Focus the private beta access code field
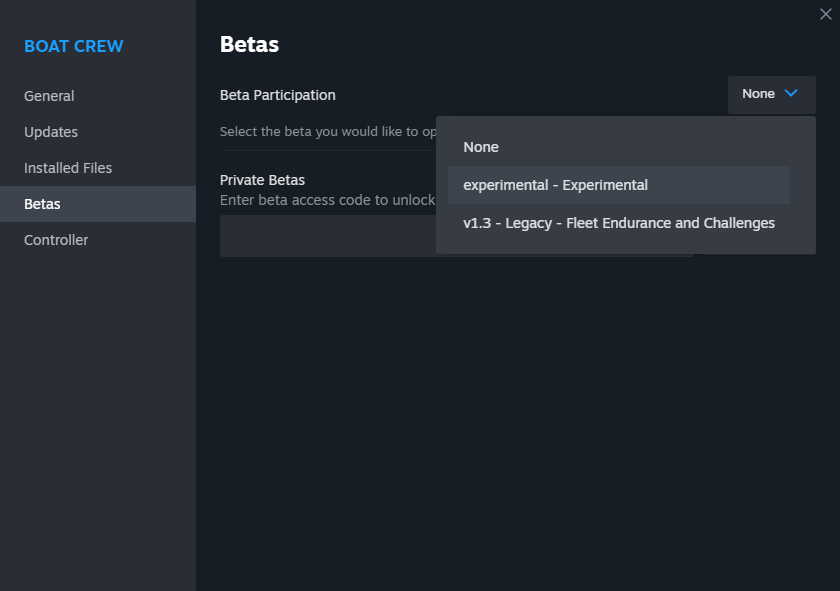The height and width of the screenshot is (591, 840). [328, 236]
